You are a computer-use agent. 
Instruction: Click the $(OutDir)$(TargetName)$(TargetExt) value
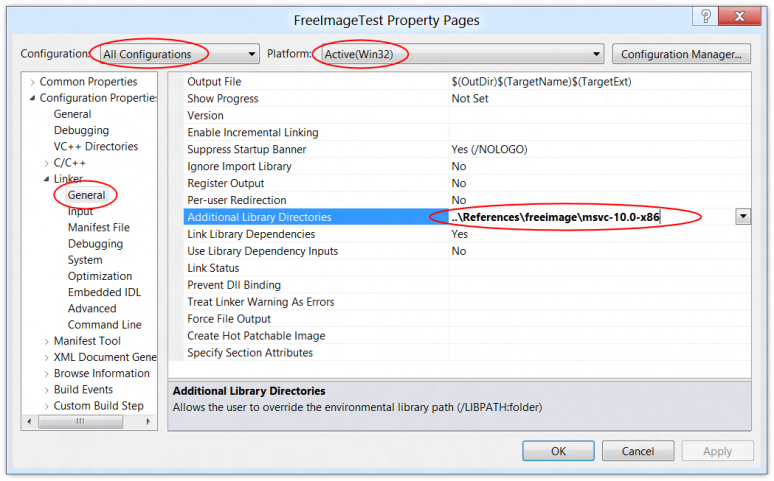click(541, 81)
